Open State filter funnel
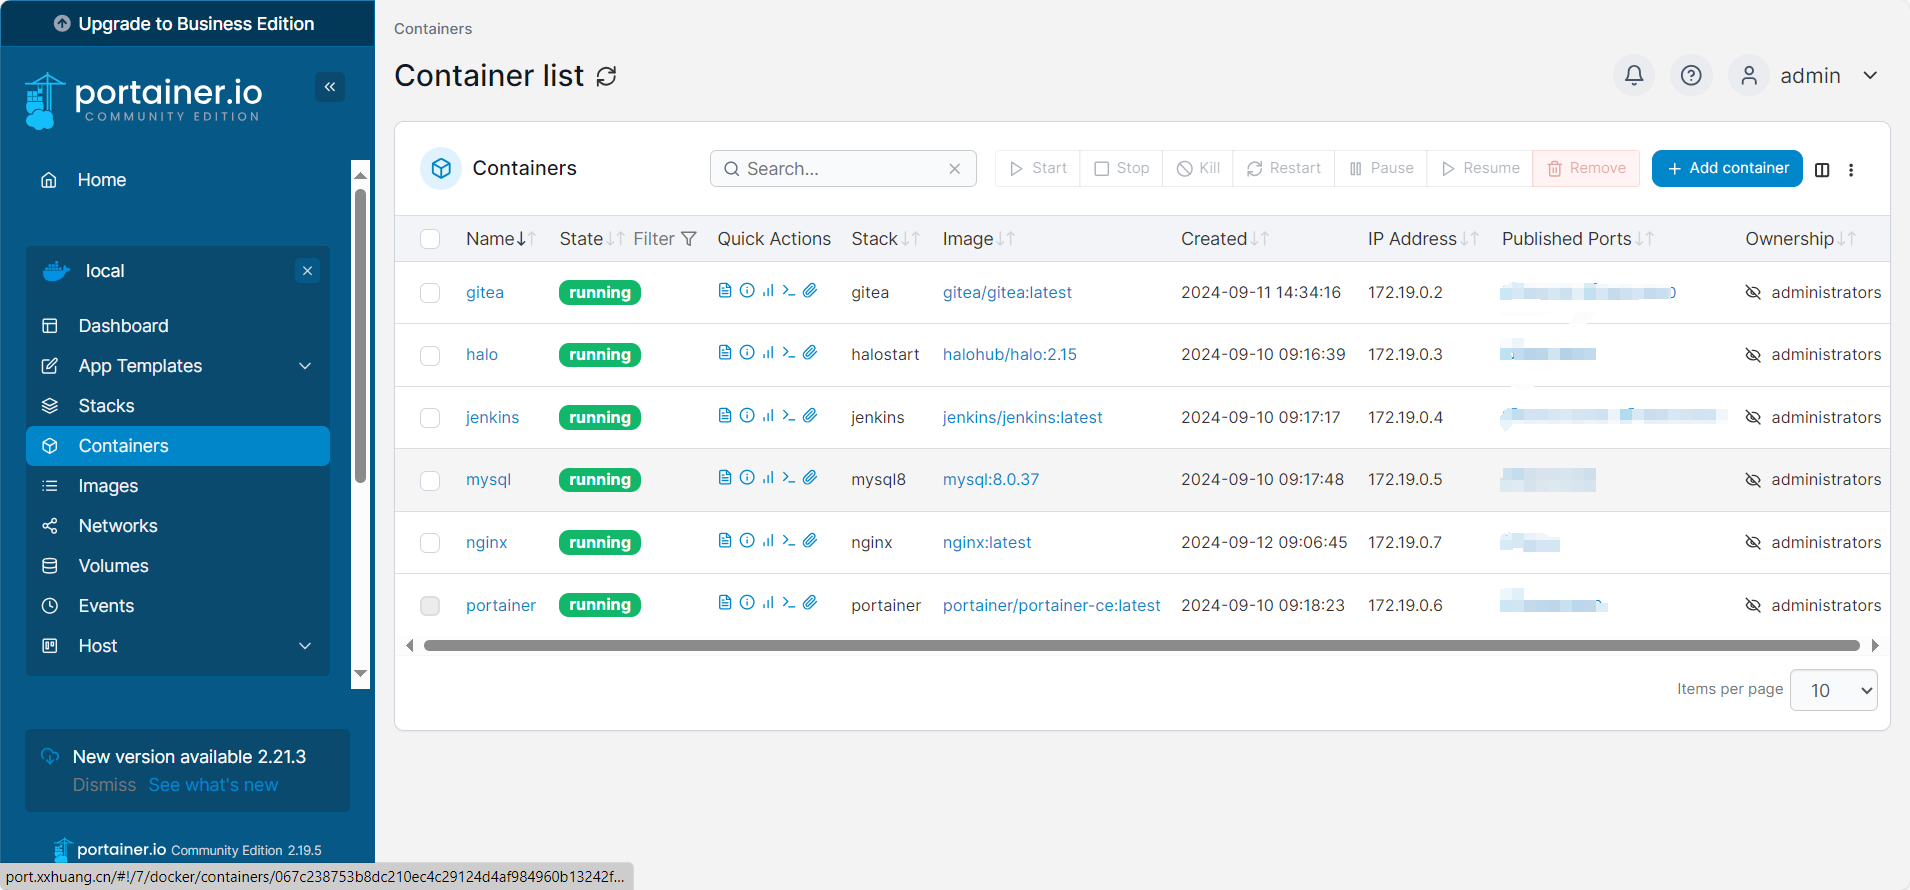Screen dimensions: 1910x890 pos(688,239)
